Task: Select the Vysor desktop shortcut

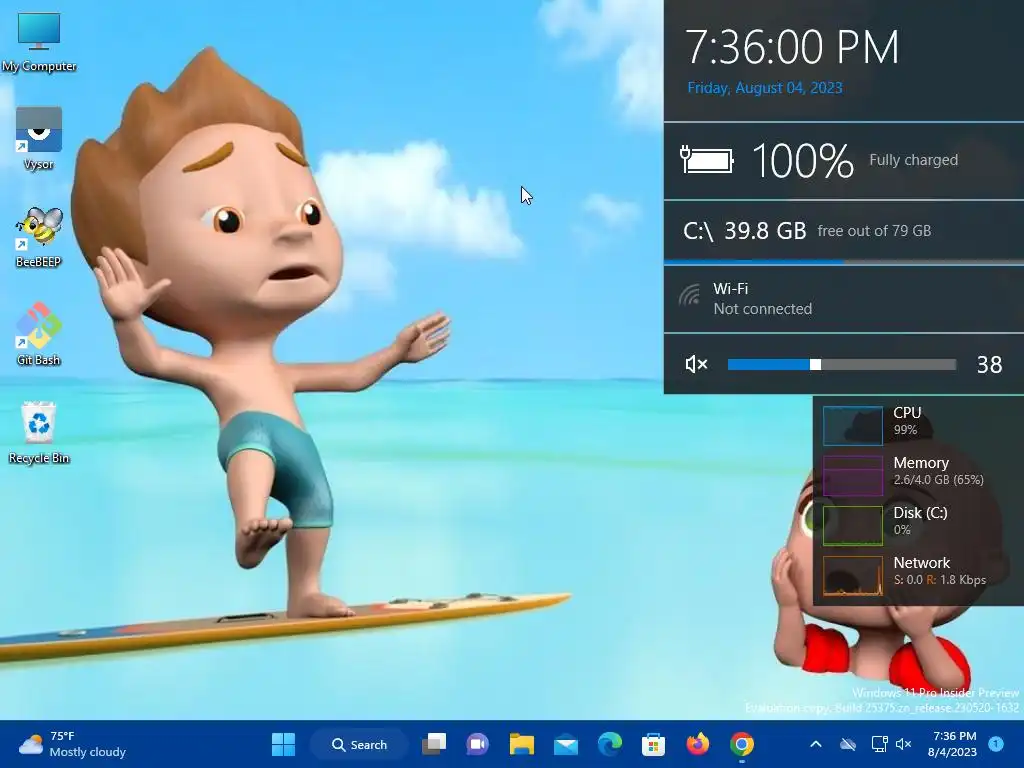Action: point(39,138)
